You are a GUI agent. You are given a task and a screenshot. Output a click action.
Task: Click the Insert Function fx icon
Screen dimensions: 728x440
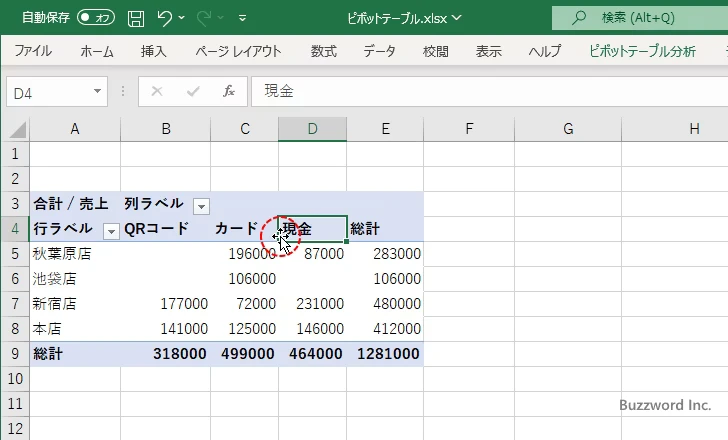229,91
